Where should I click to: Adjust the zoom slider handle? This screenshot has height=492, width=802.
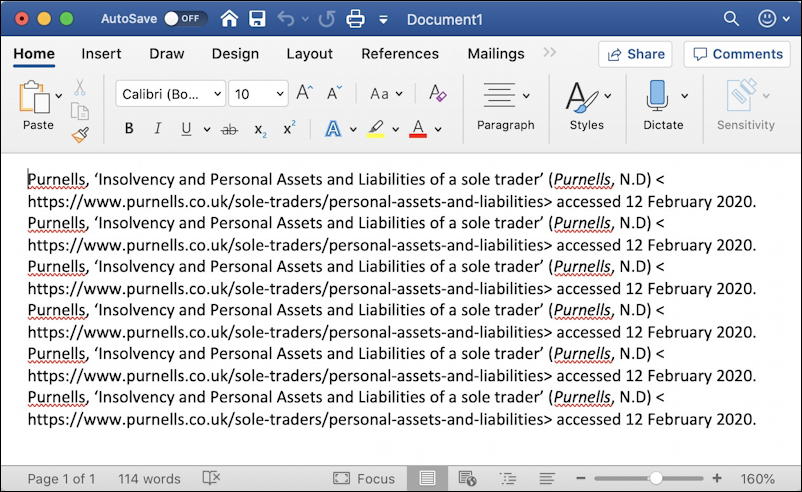click(656, 478)
